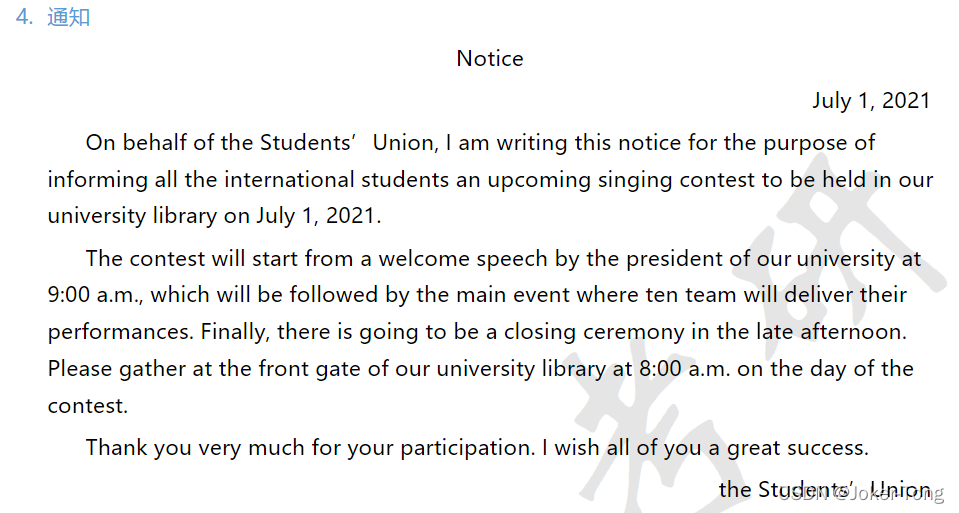
Task: Click the word 'contest.' ending the second paragraph
Action: 87,406
